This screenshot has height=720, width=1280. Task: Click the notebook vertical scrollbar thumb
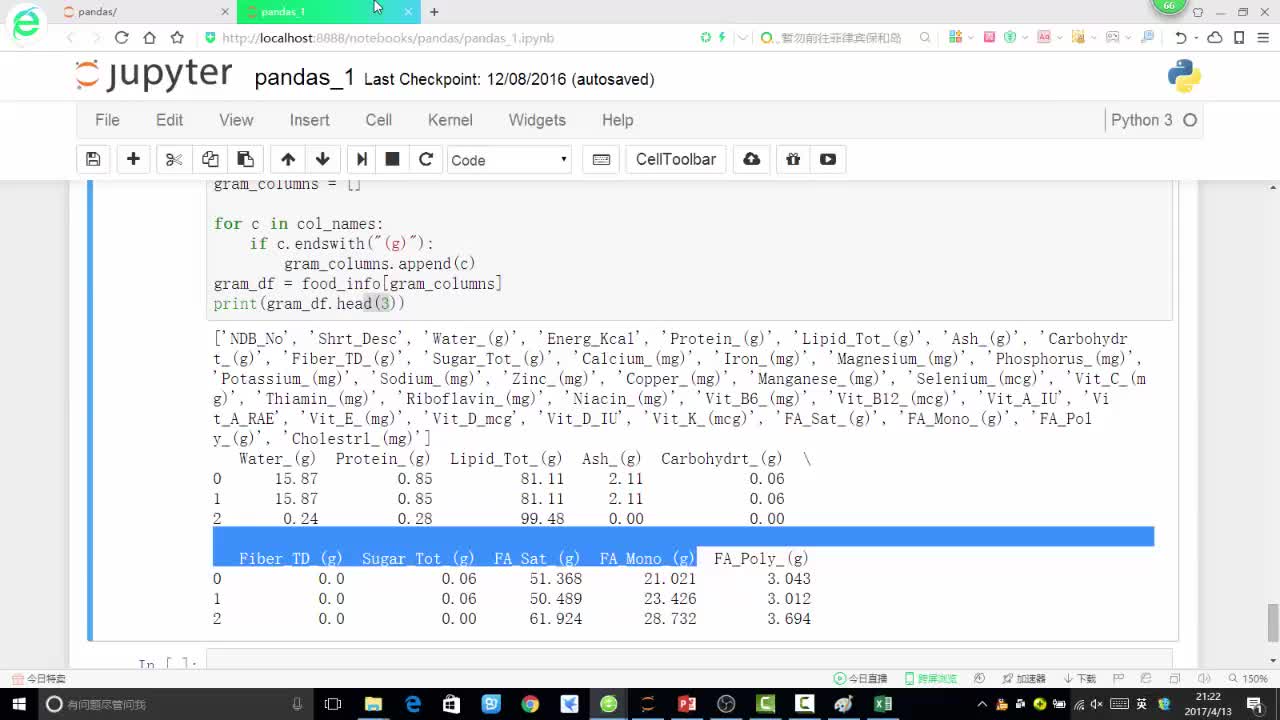click(x=1273, y=623)
